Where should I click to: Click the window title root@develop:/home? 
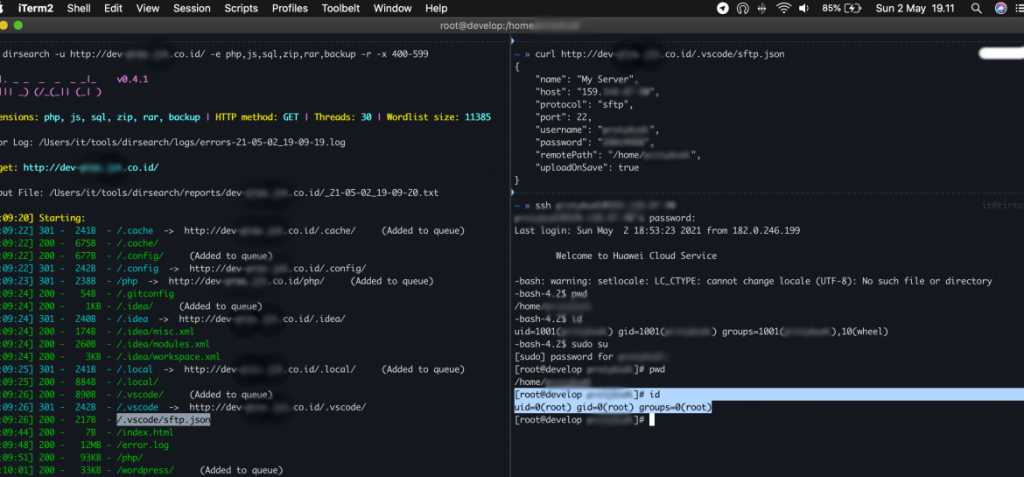(x=510, y=25)
